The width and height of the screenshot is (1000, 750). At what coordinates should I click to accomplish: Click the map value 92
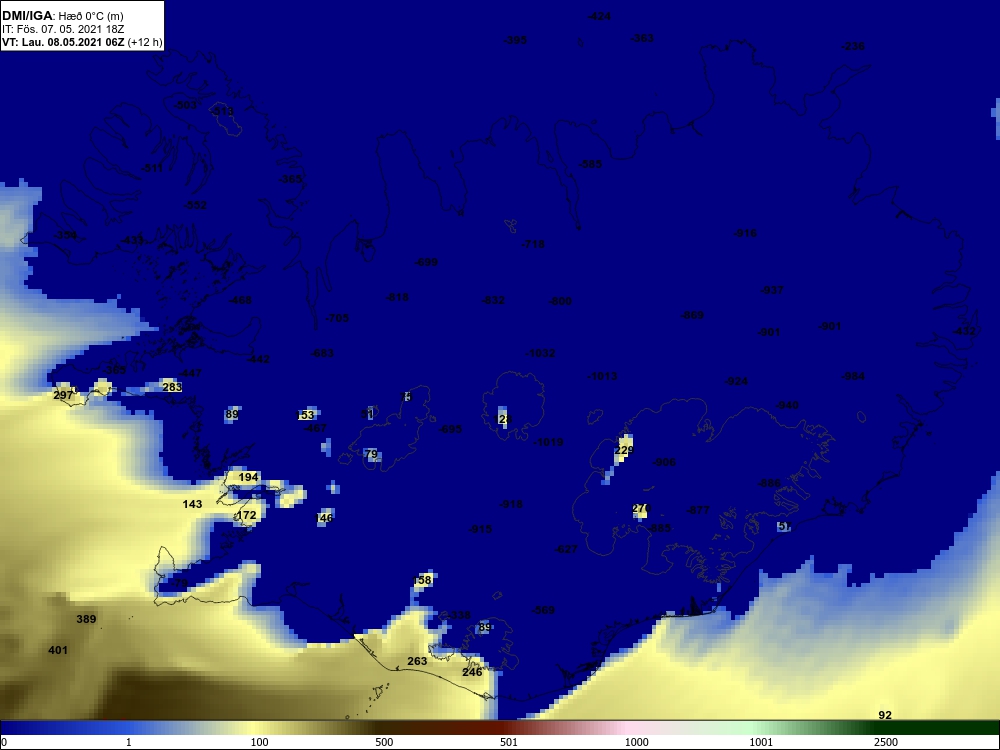click(885, 716)
